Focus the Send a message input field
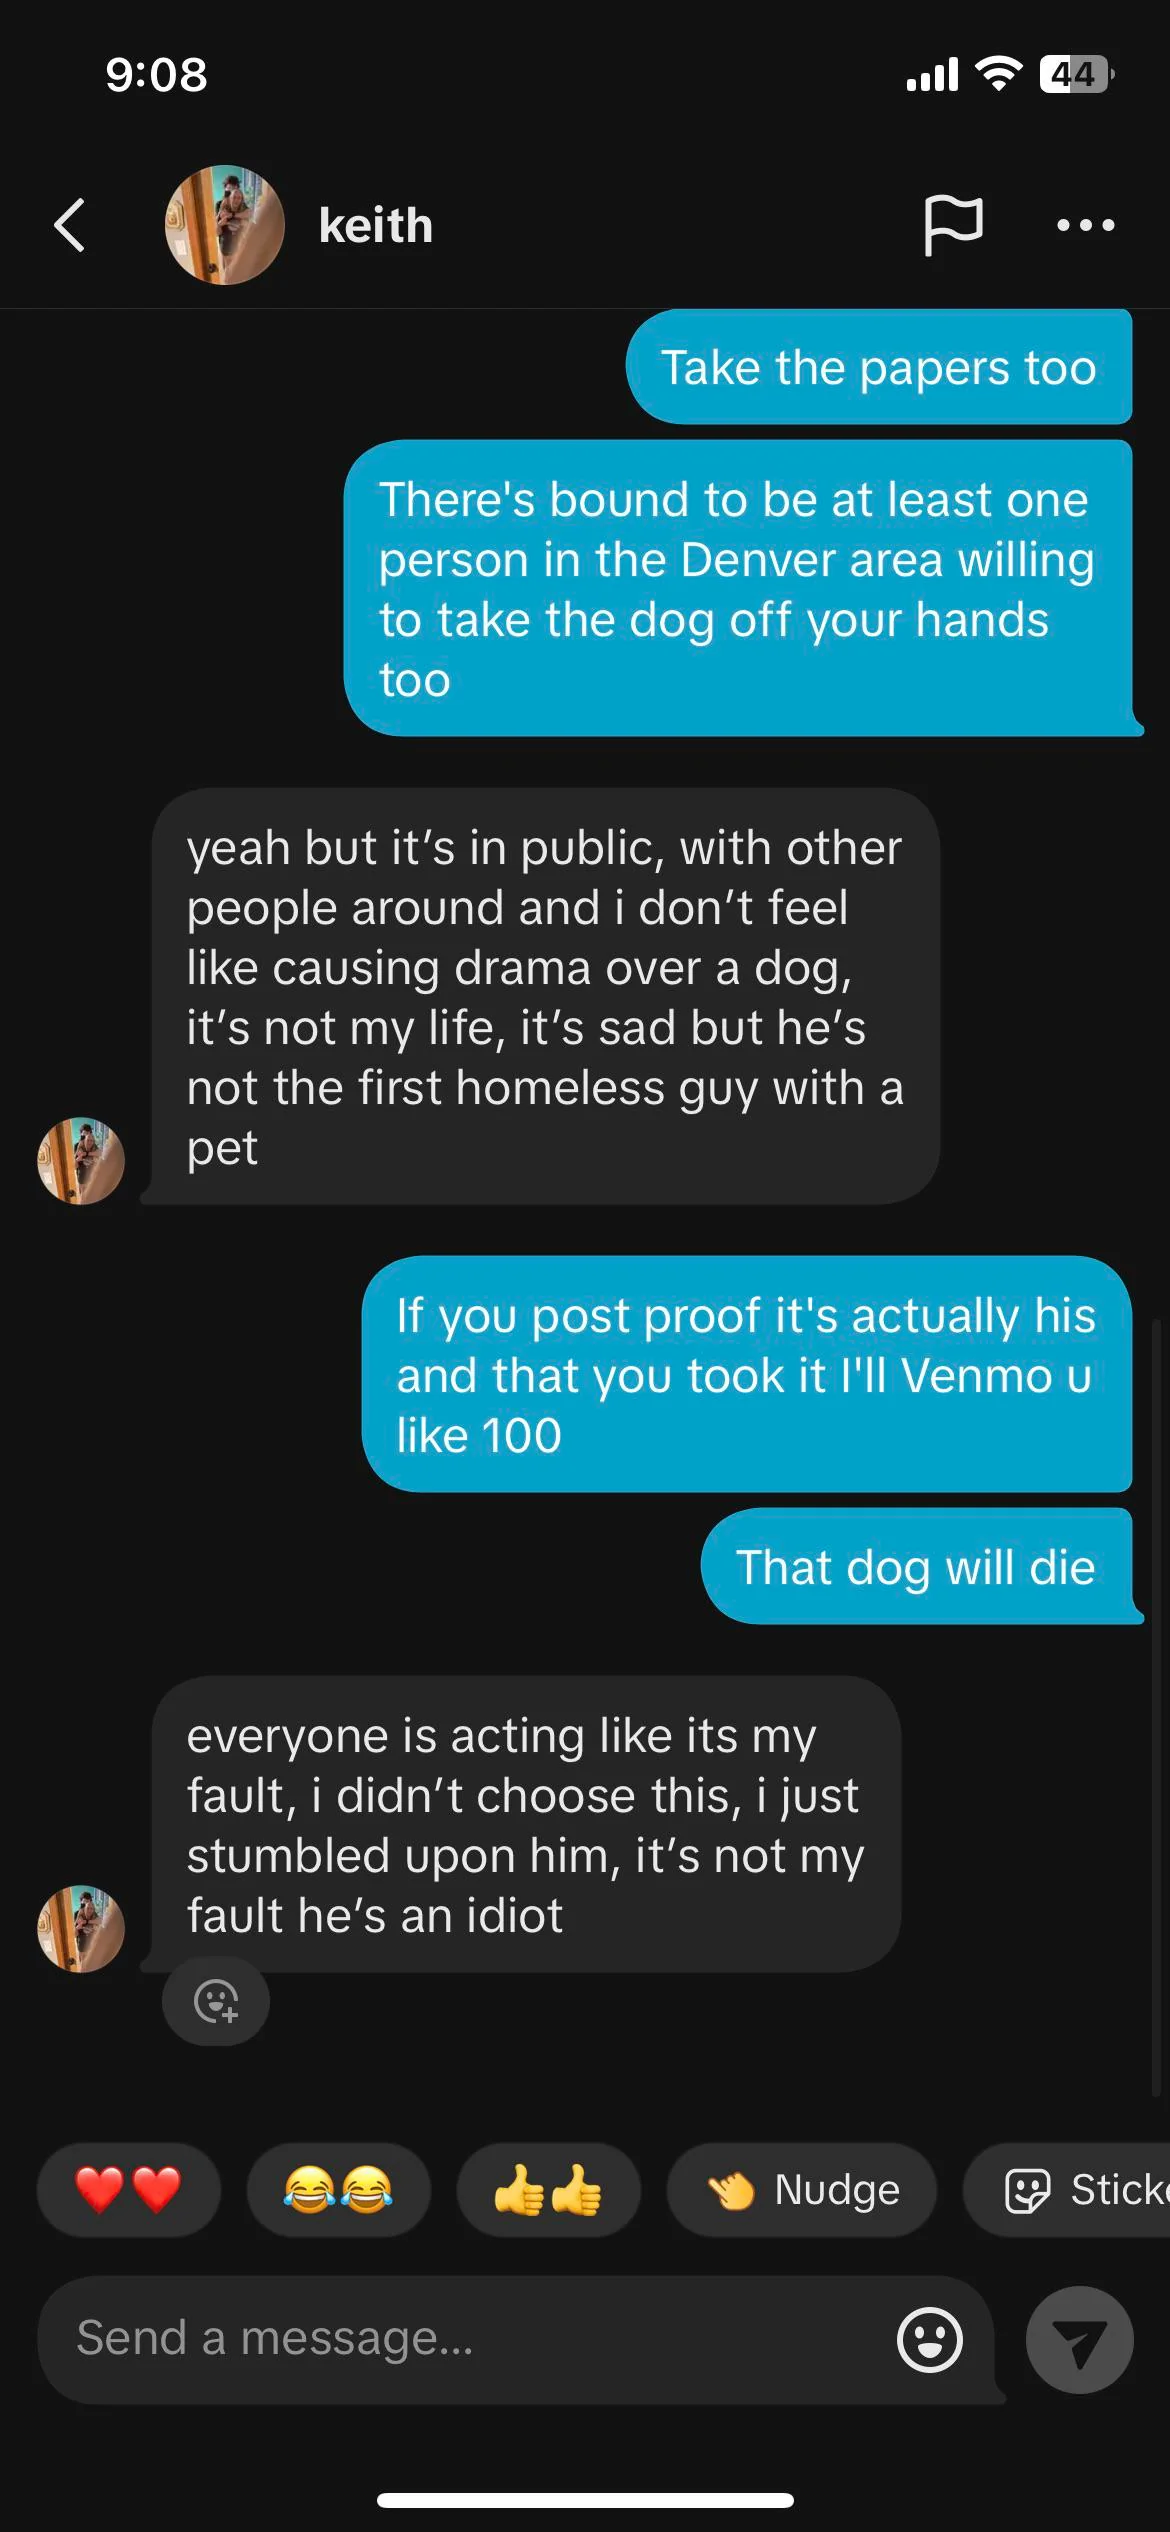The height and width of the screenshot is (2532, 1170). point(470,2339)
